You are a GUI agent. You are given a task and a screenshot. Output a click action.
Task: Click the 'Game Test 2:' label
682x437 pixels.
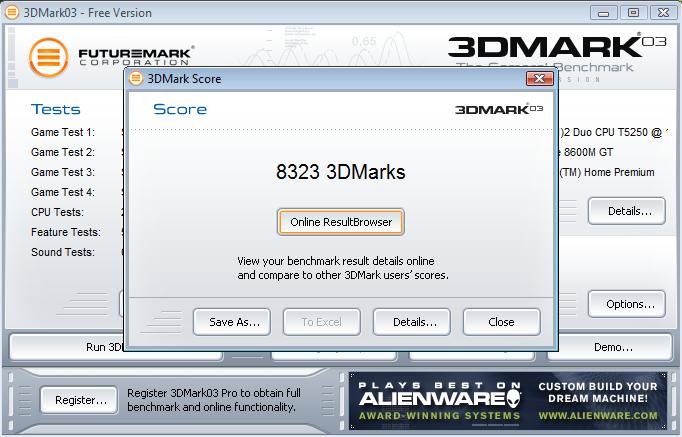point(63,152)
